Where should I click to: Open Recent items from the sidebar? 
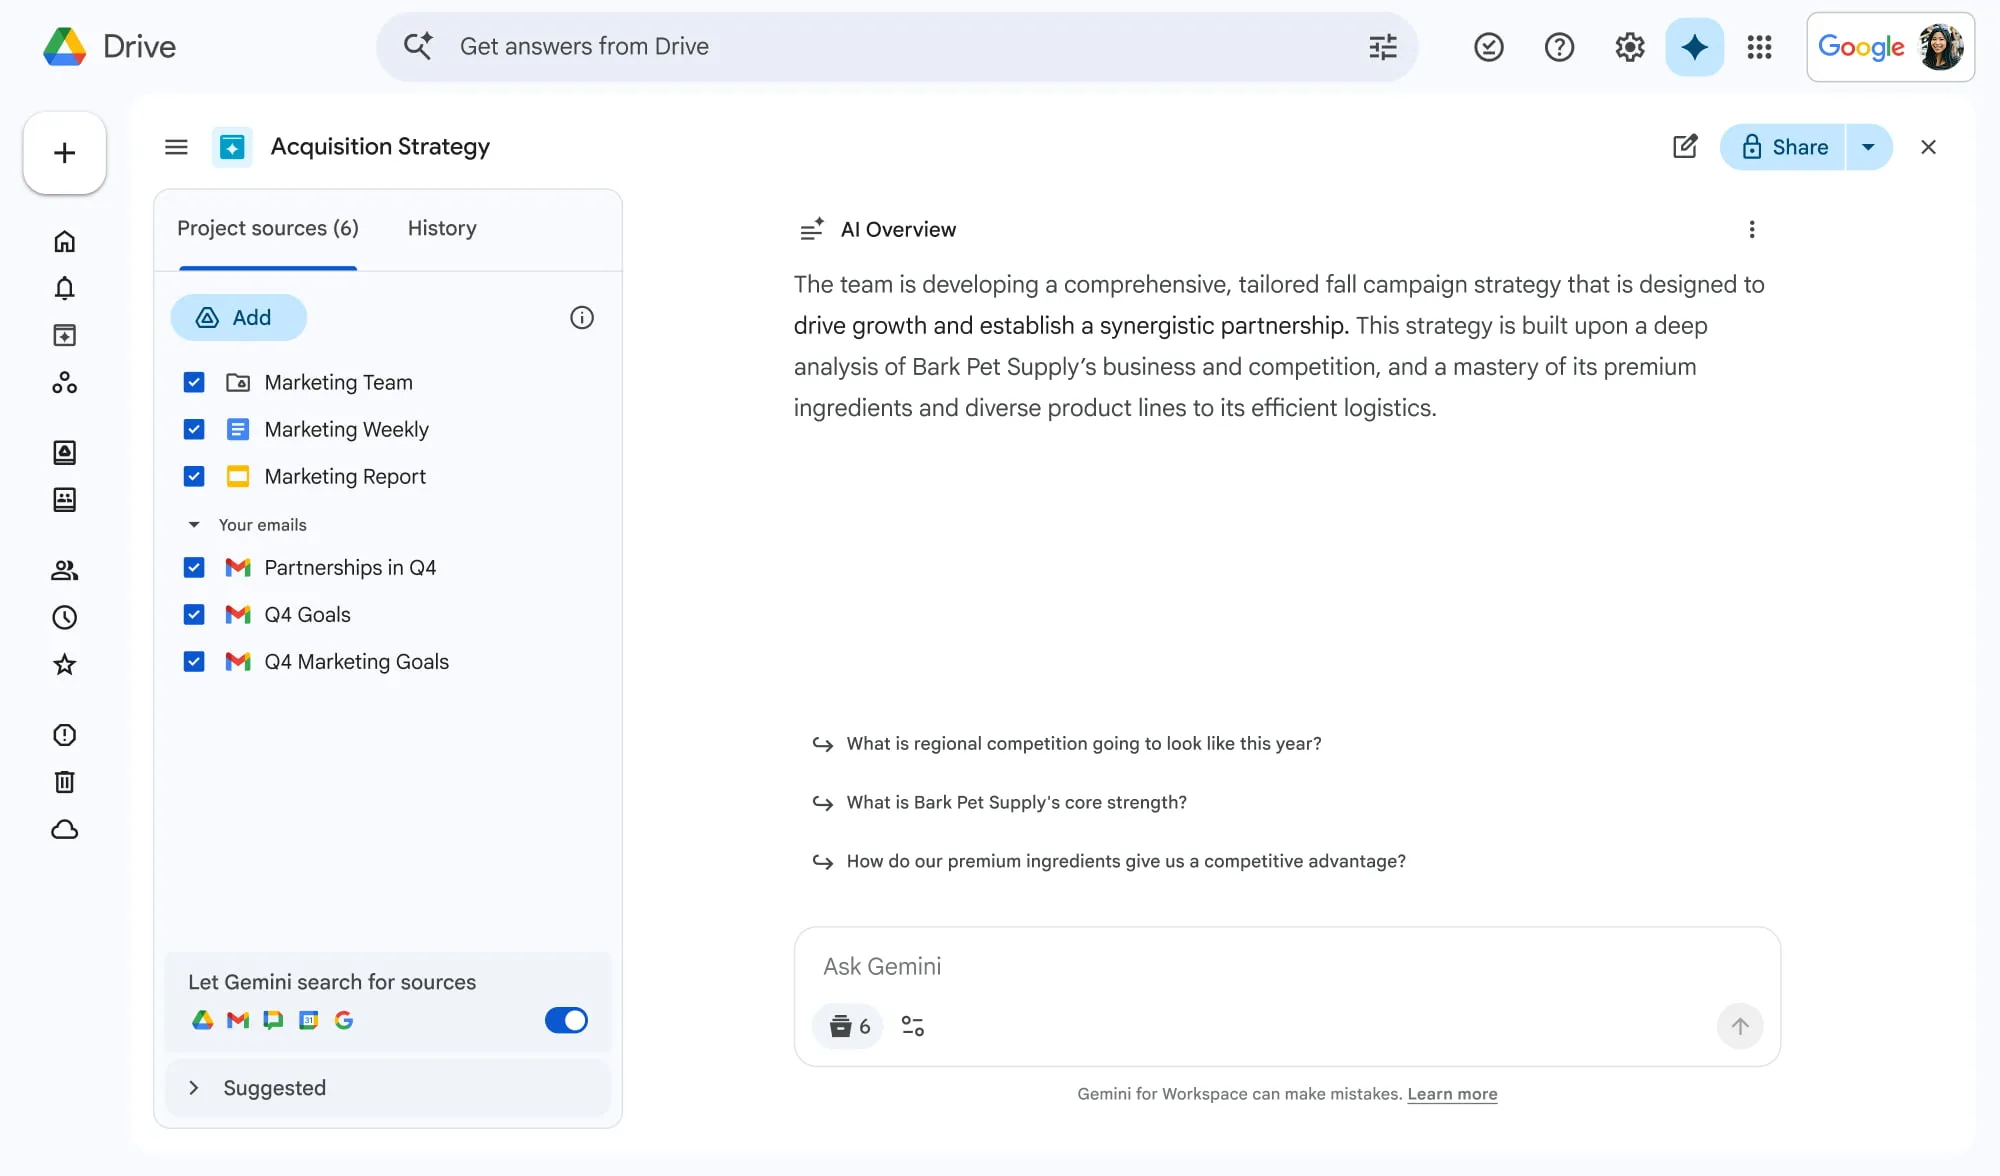click(64, 617)
